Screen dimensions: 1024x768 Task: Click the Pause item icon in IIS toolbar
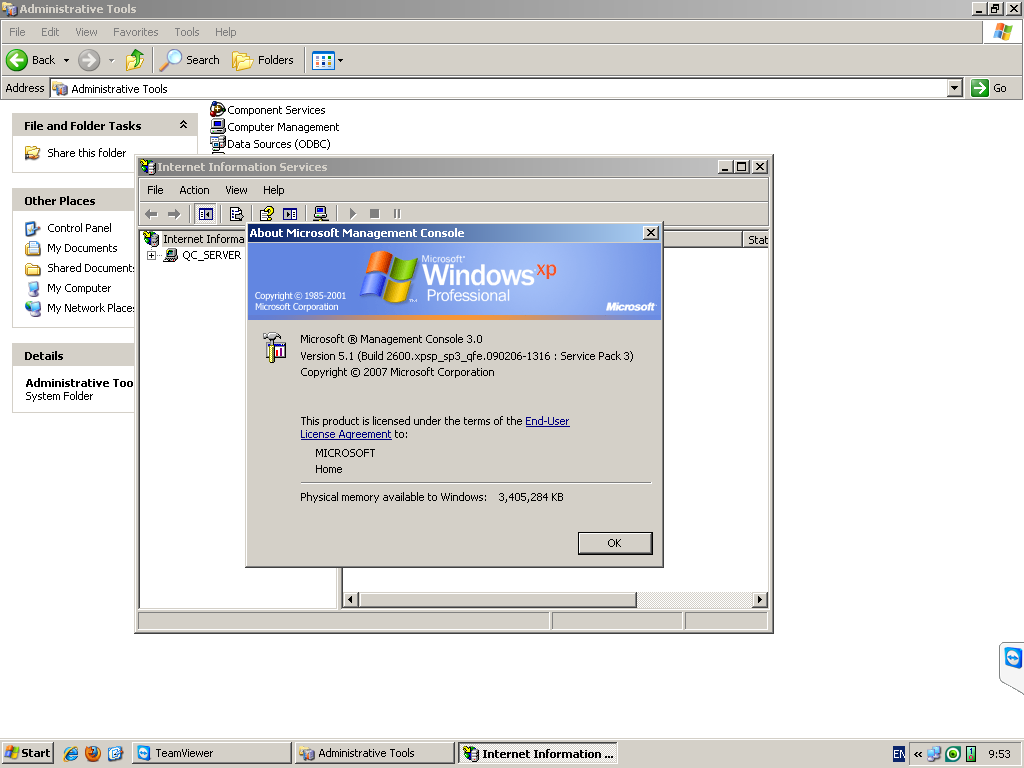397,214
